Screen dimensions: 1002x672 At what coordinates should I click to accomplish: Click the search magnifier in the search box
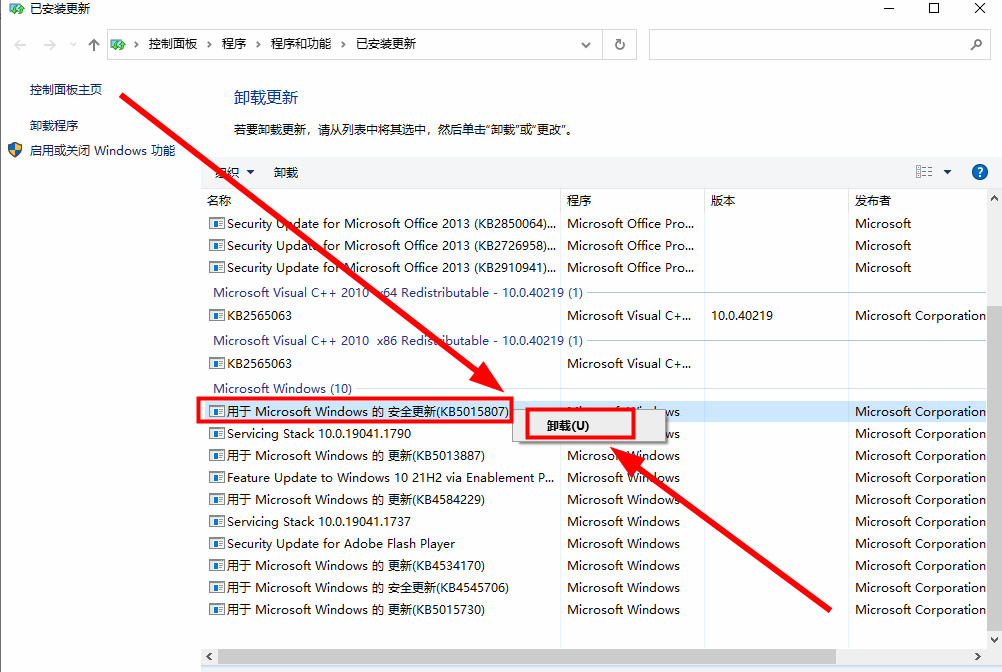(975, 44)
